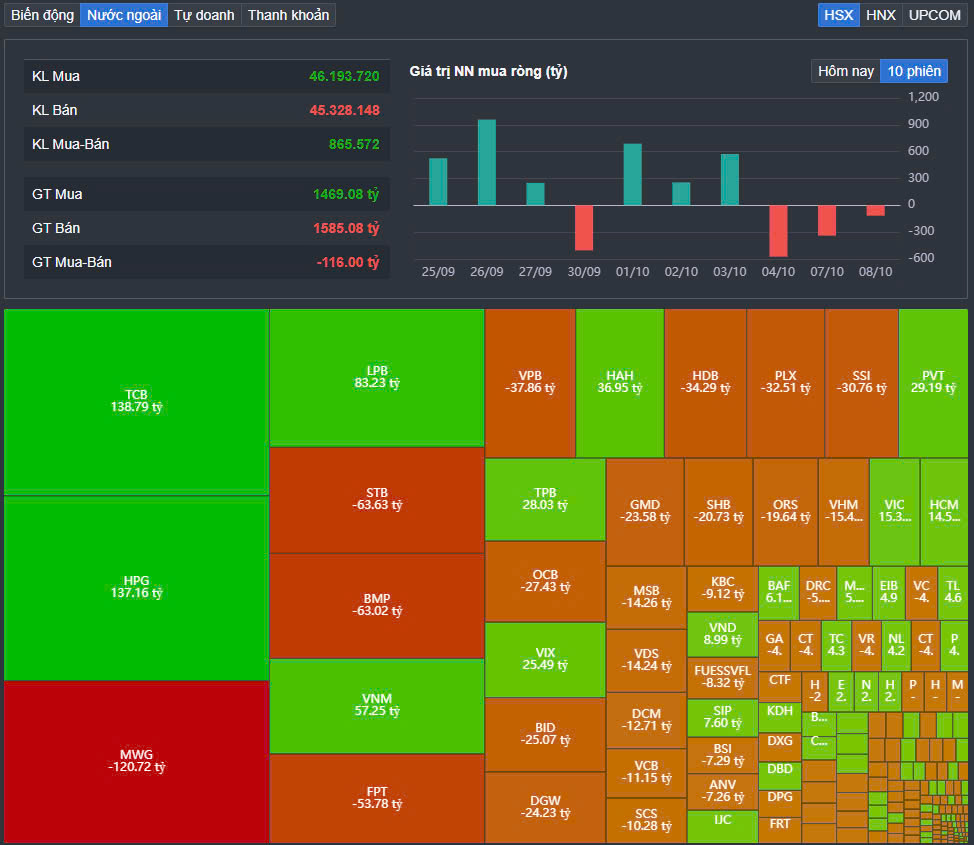Click the MSB treemap tile
Screen dimensions: 974x845
[x=646, y=597]
